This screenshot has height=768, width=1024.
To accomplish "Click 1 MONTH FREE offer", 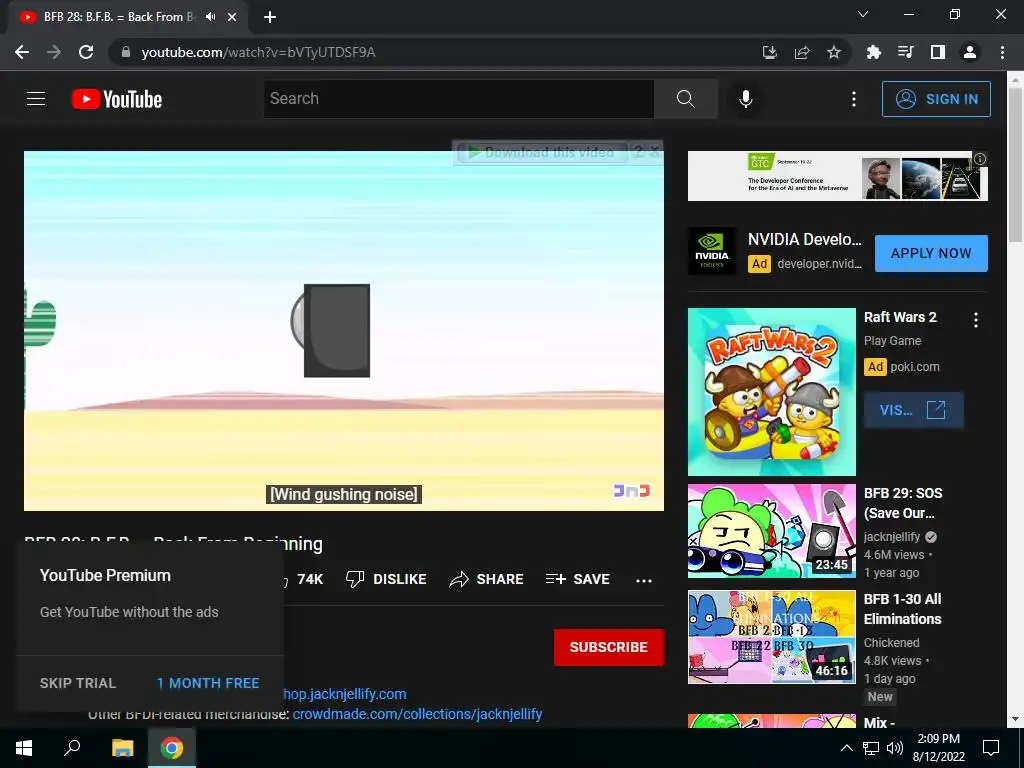I will coord(208,683).
